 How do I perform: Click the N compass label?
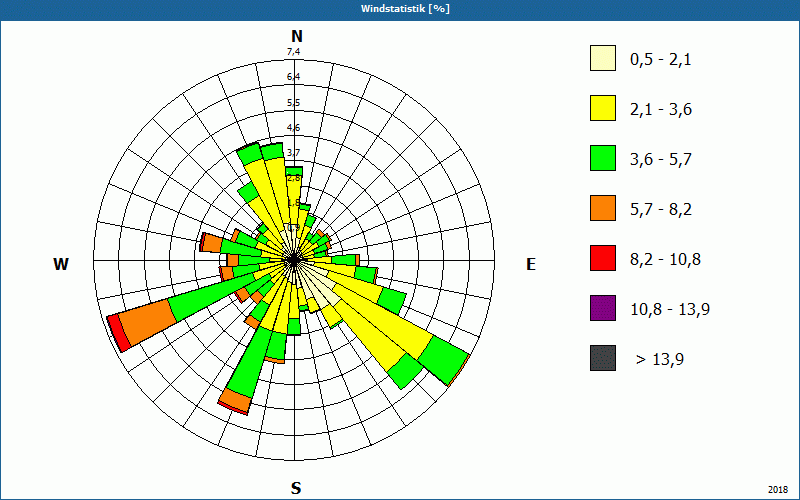(x=297, y=36)
